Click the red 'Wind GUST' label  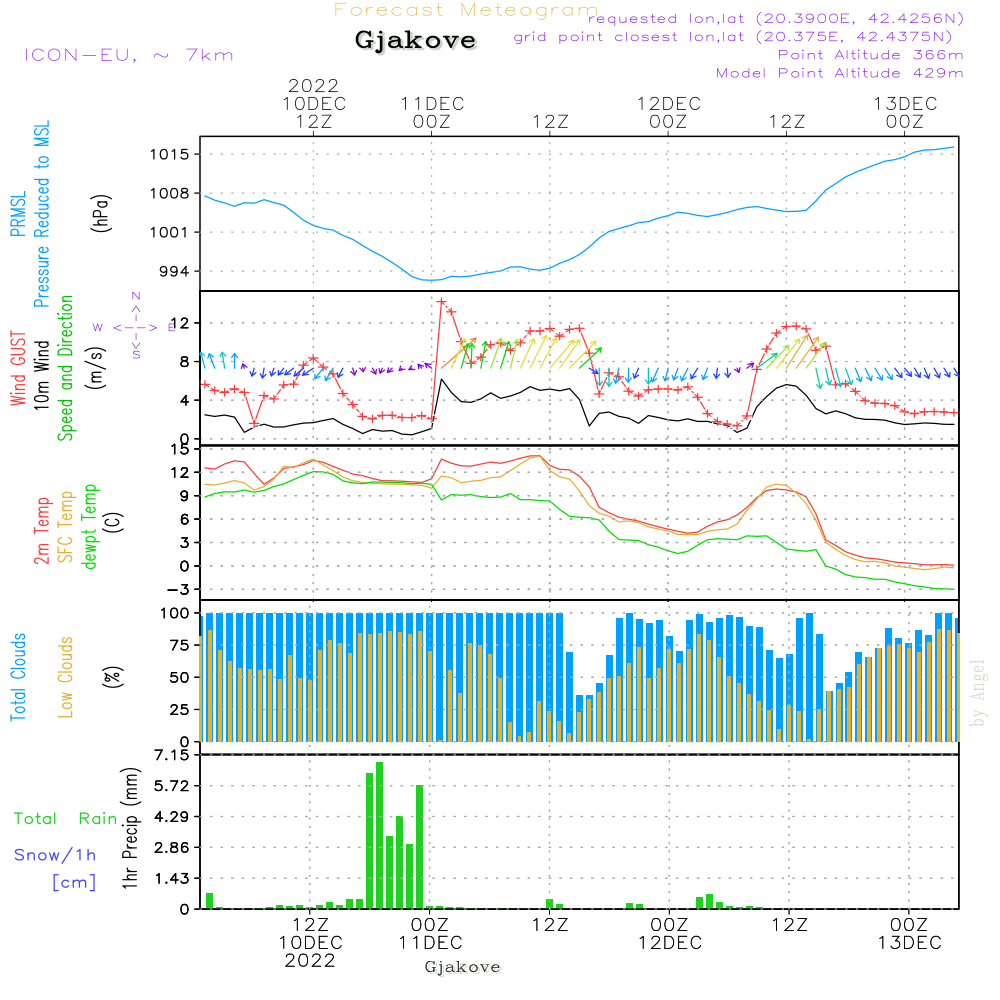point(18,369)
